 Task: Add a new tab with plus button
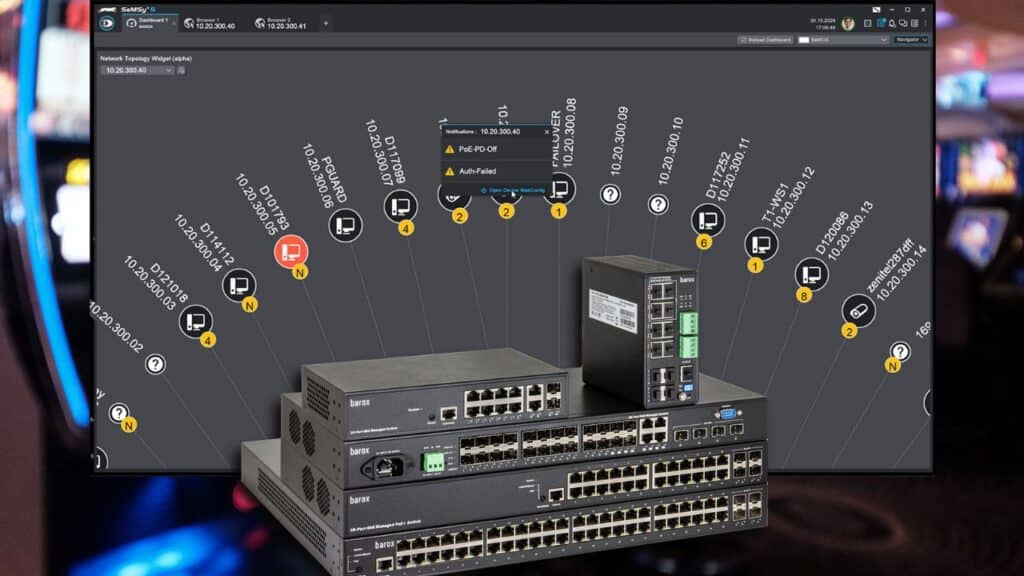(x=325, y=23)
